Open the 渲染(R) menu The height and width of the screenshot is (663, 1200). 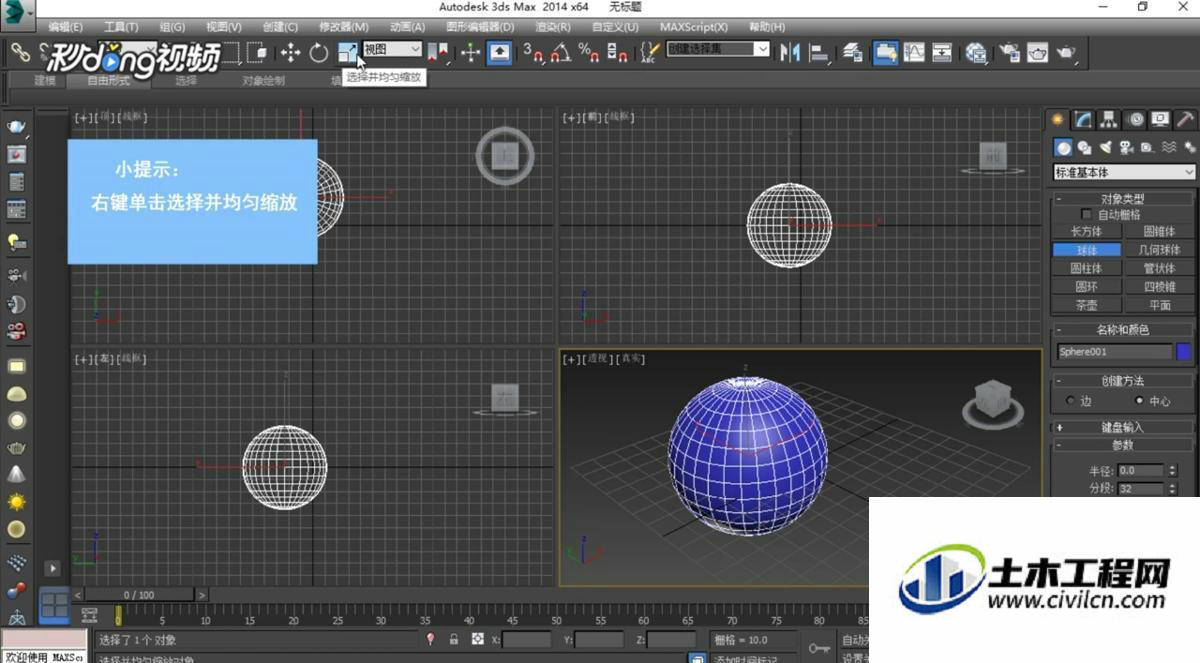click(554, 27)
